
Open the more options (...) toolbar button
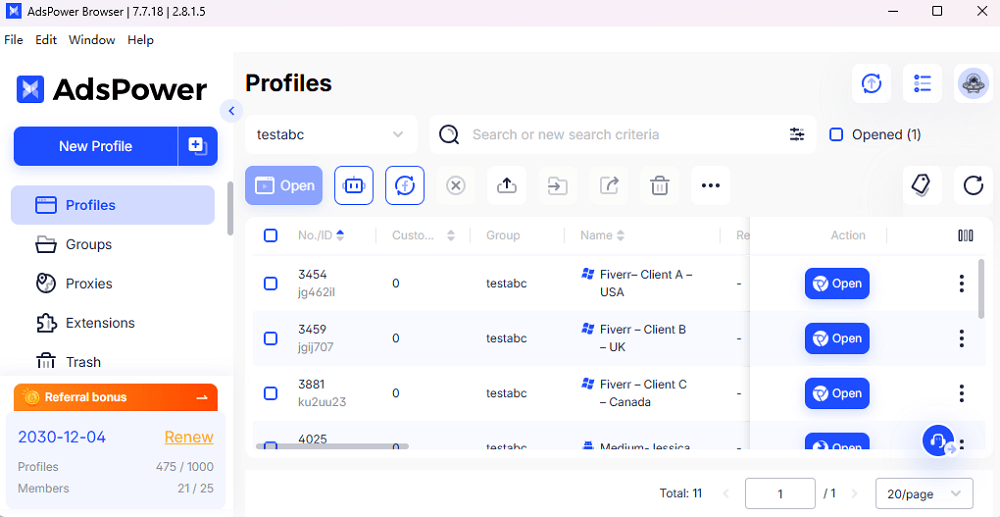[x=710, y=186]
